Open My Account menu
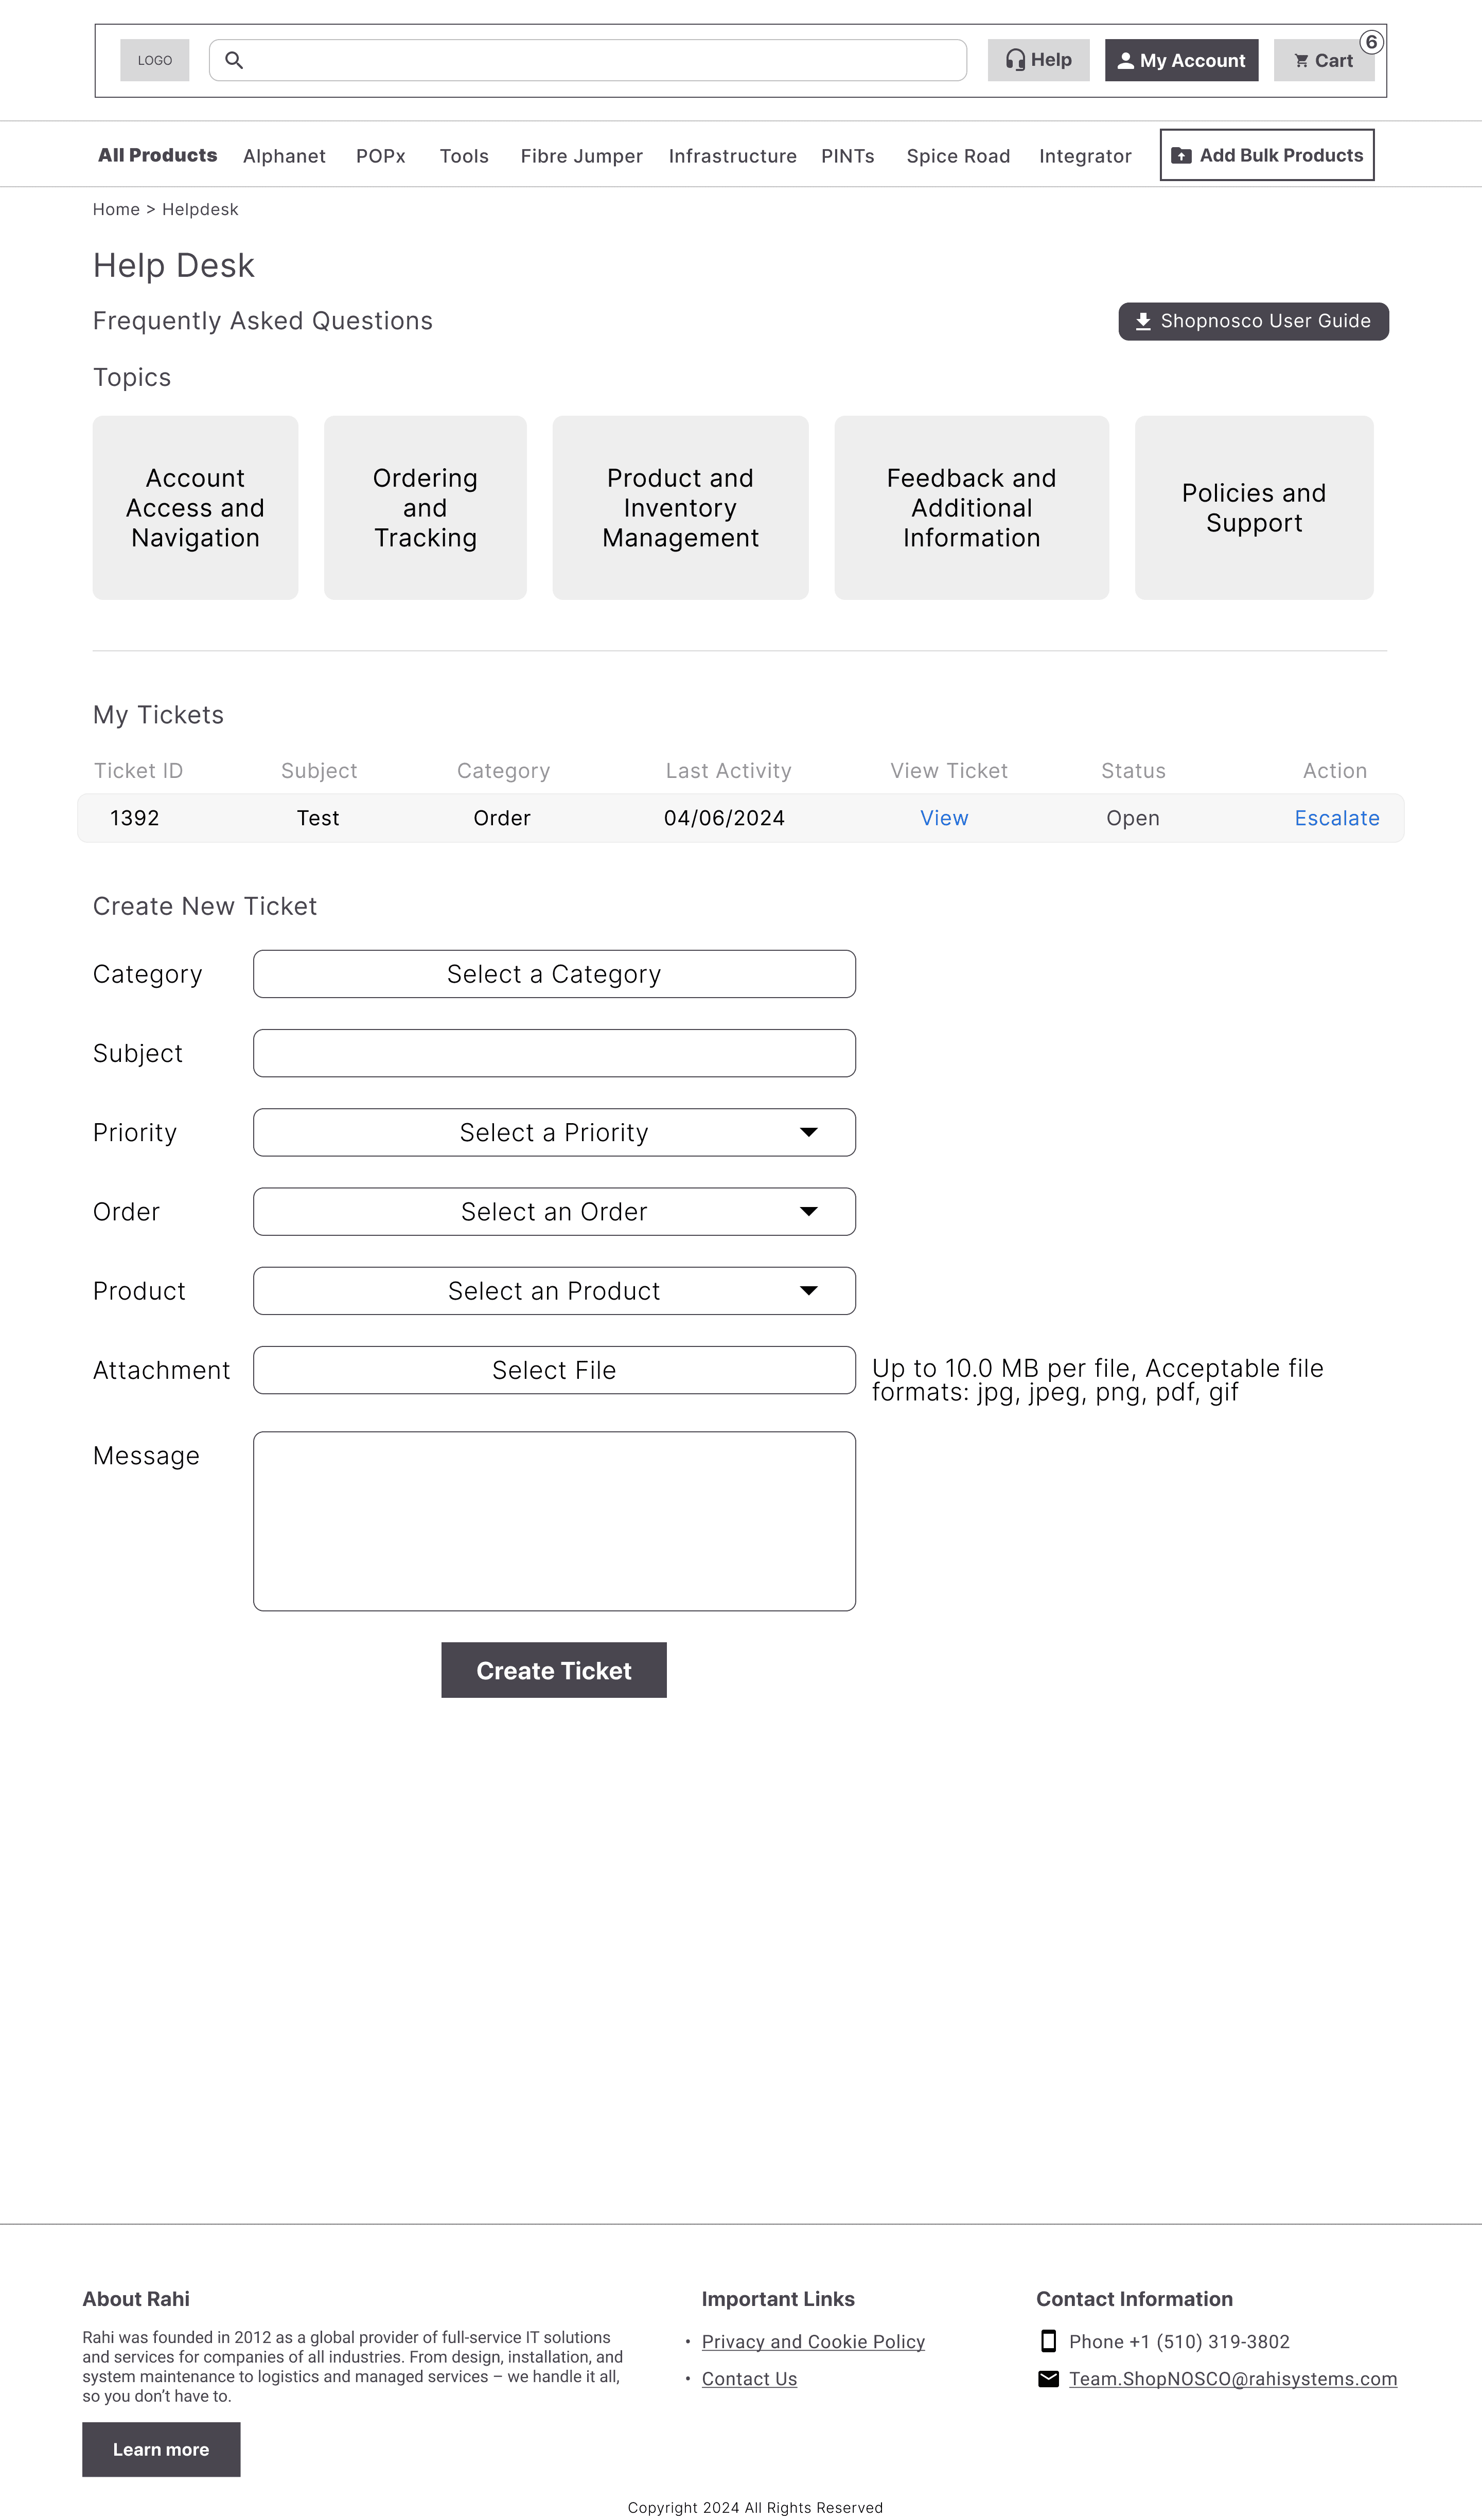This screenshot has height=2520, width=1482. pyautogui.click(x=1181, y=60)
